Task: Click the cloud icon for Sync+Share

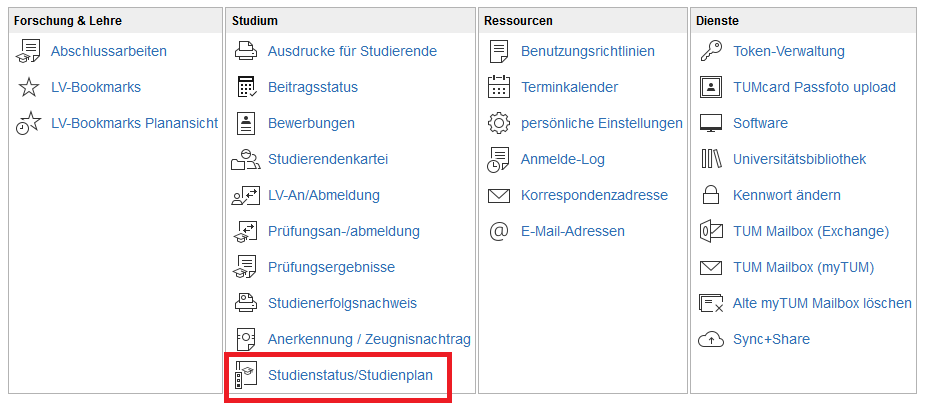Action: click(x=711, y=339)
